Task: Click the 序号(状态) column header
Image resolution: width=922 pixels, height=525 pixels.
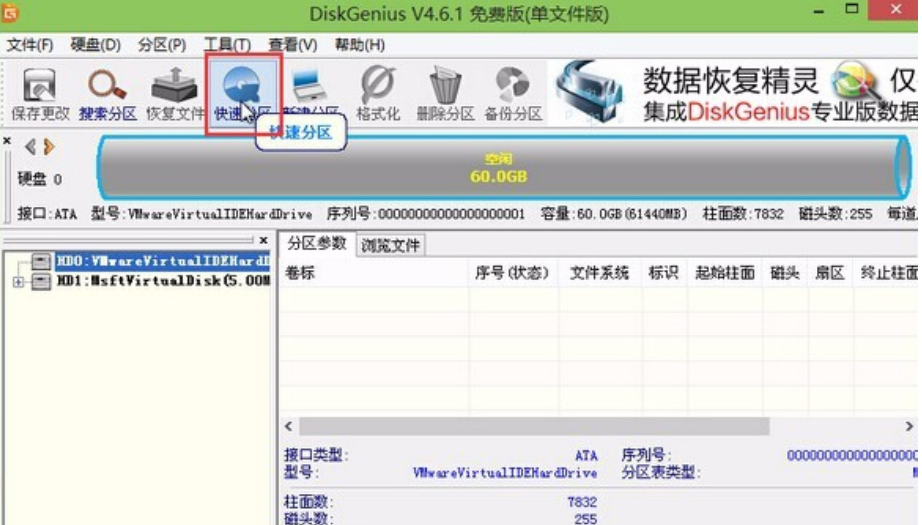Action: click(x=512, y=273)
